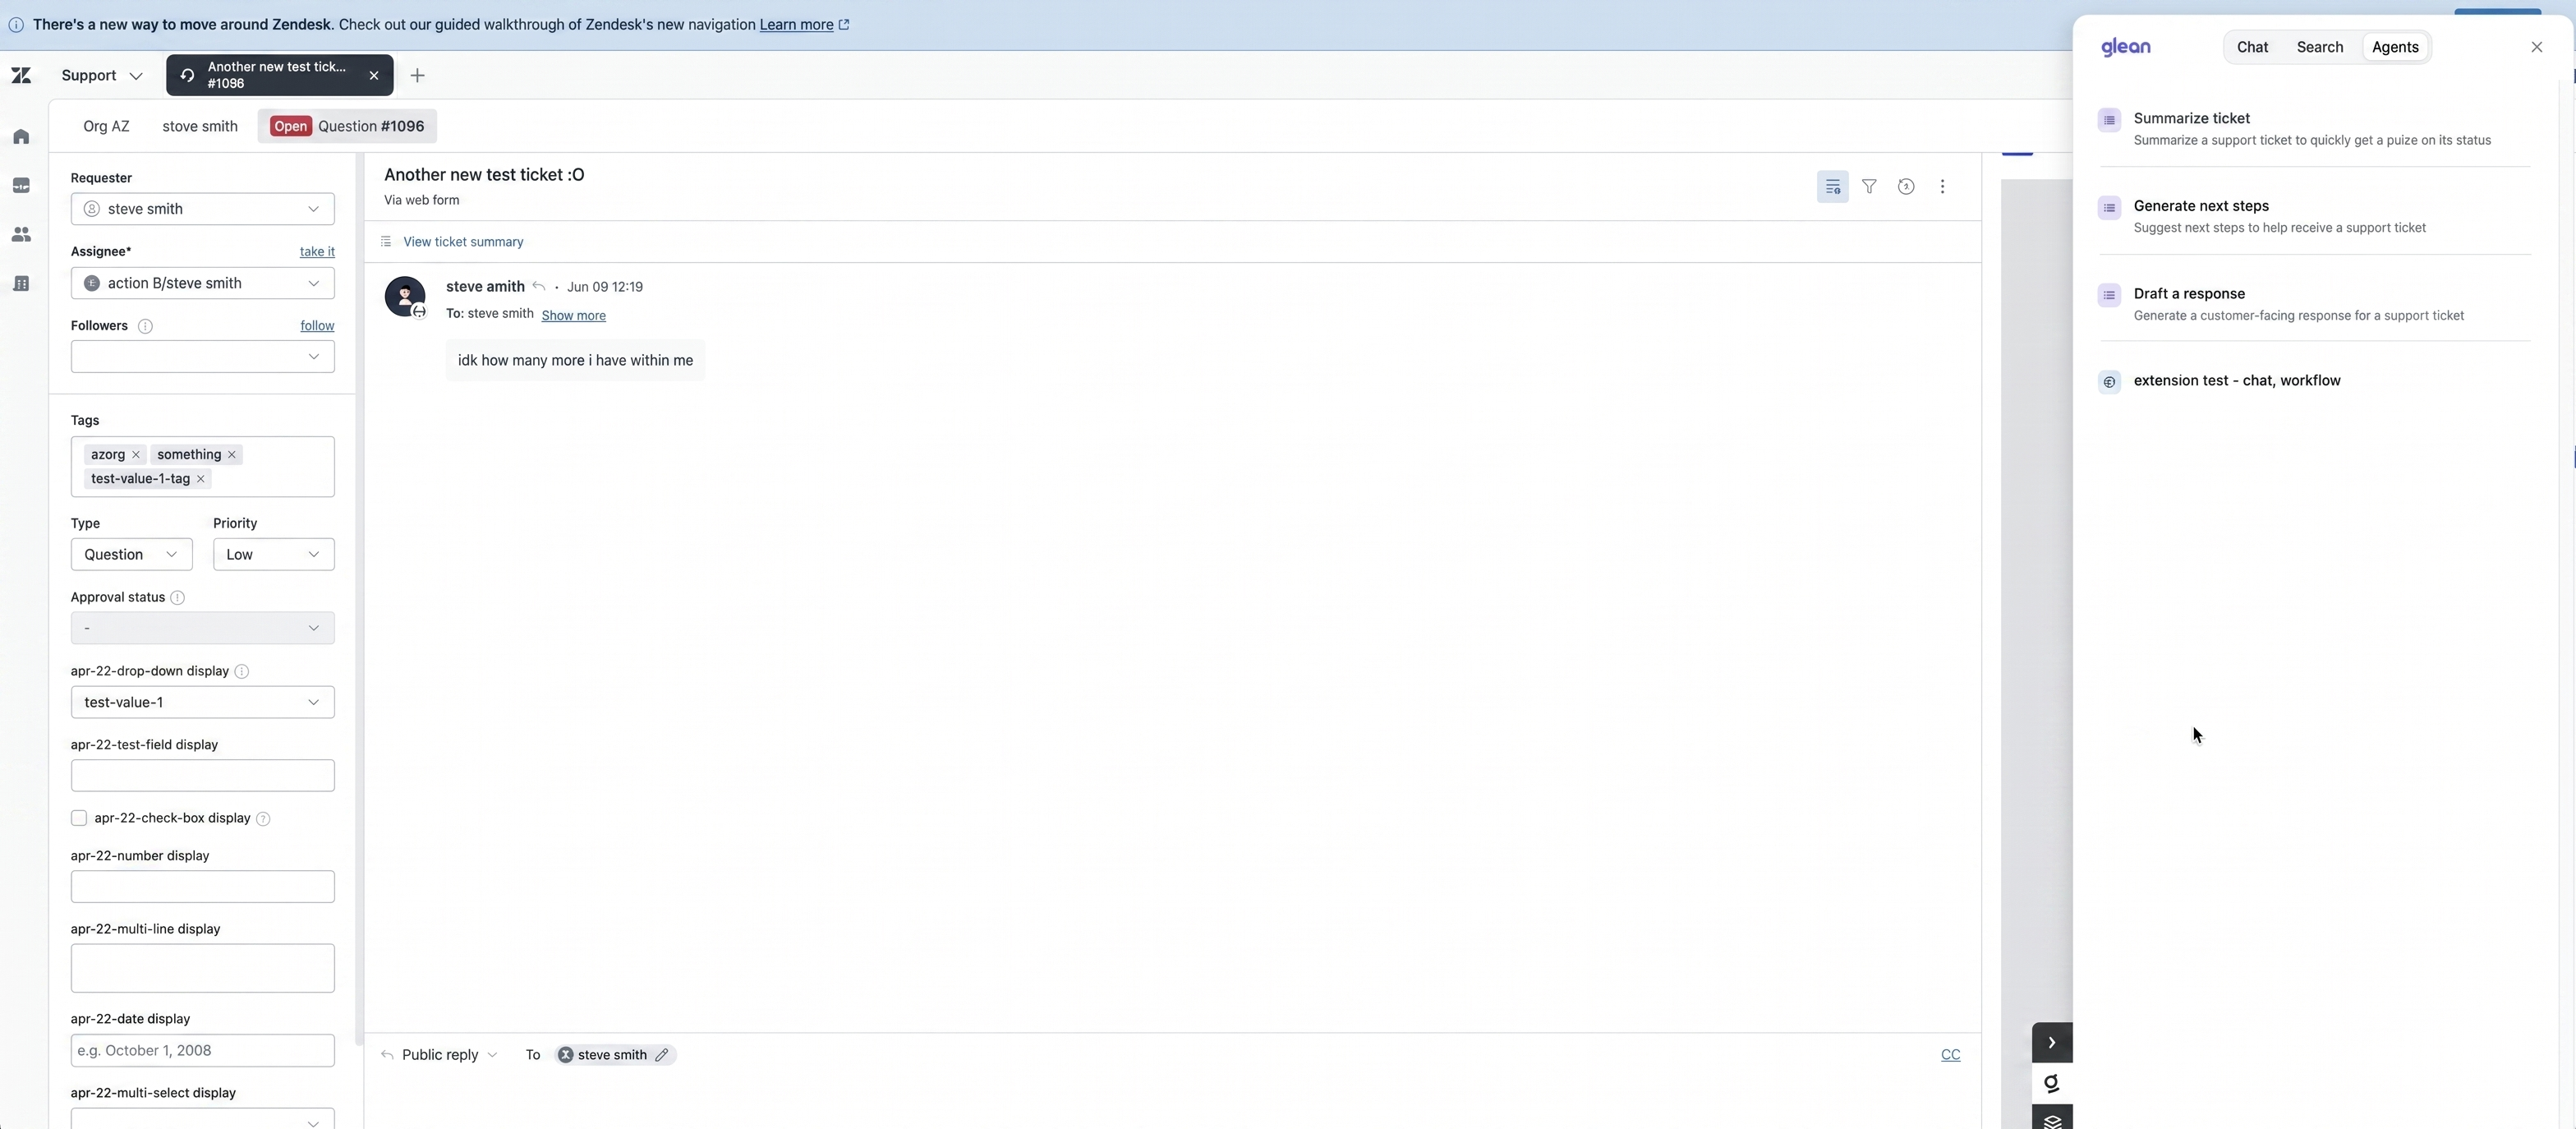Toggle conversation summary view icon
The image size is (2576, 1129).
[1832, 187]
